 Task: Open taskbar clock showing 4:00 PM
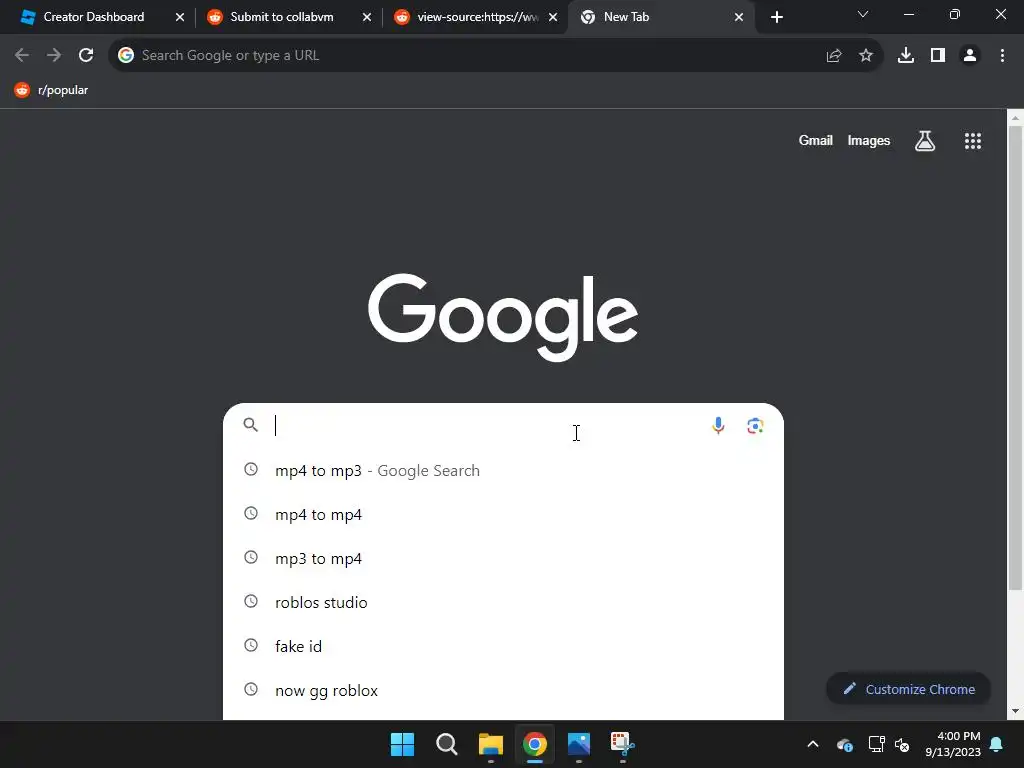953,744
